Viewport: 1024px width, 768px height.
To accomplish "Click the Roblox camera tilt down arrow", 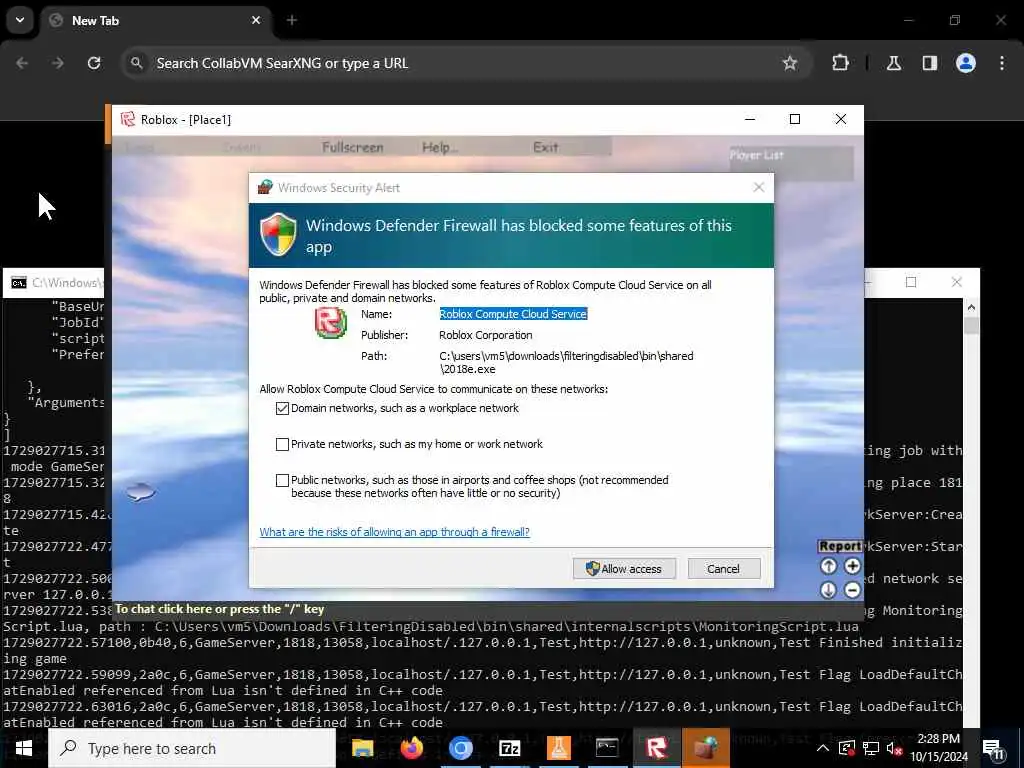I will point(828,590).
